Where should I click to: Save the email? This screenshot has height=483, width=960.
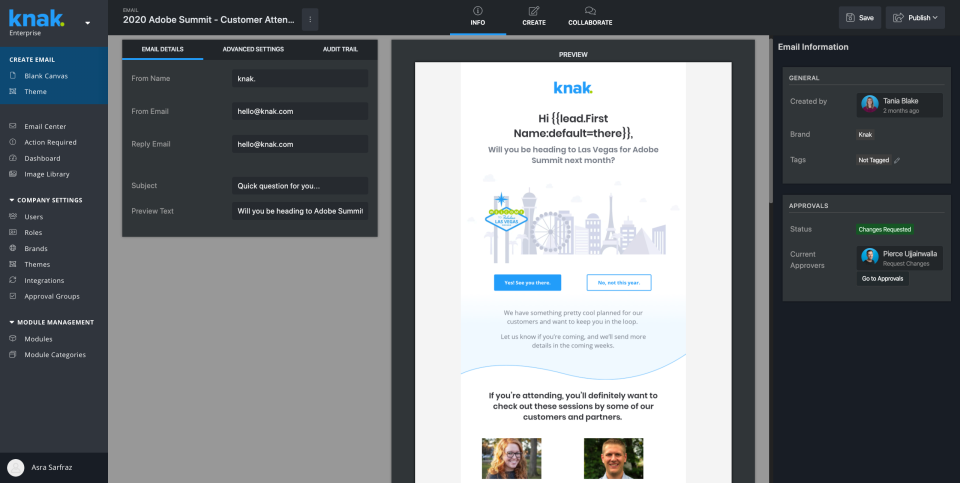coord(860,18)
